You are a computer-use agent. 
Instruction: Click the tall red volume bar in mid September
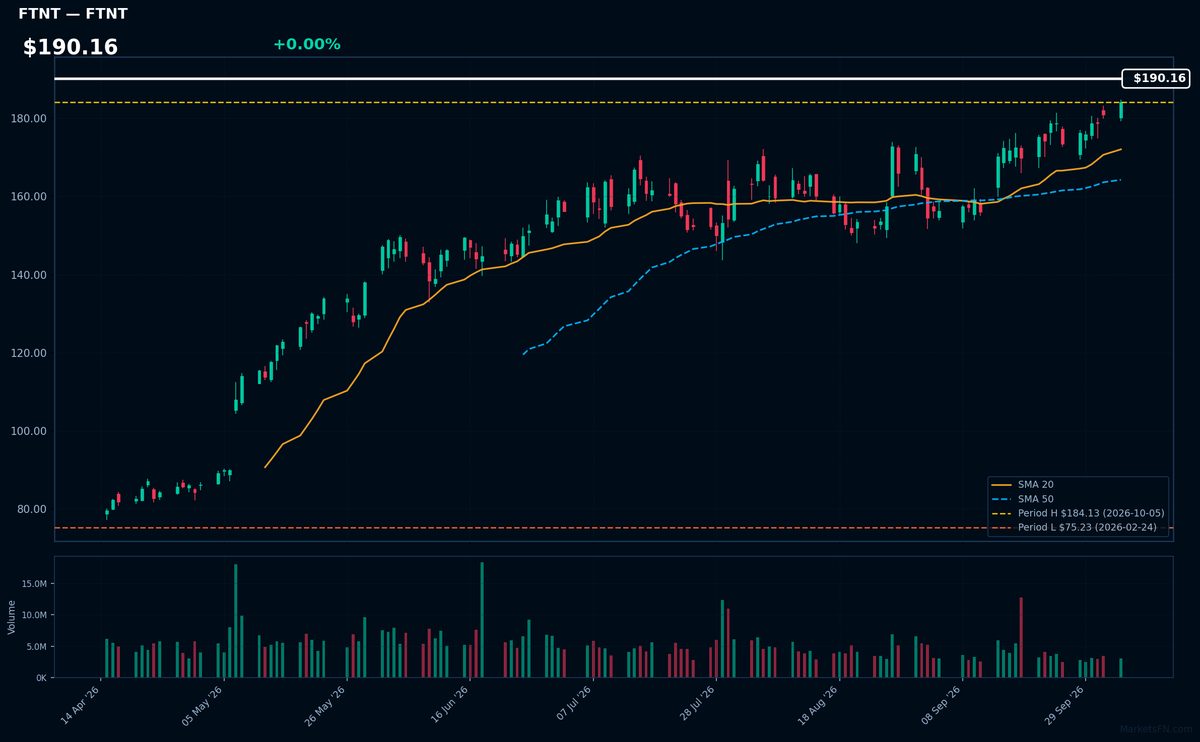(x=1021, y=638)
